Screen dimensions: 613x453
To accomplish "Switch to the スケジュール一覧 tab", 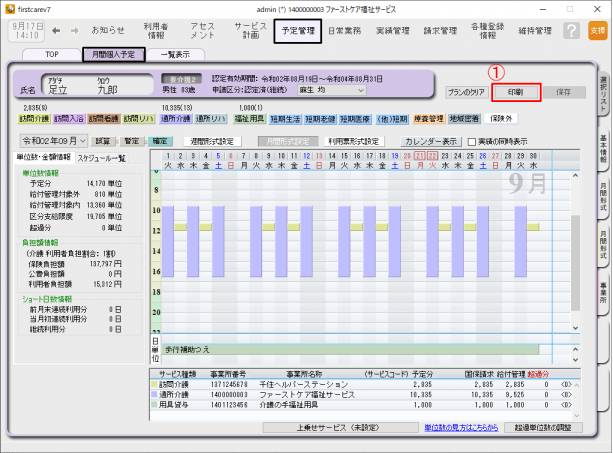I will [x=101, y=158].
